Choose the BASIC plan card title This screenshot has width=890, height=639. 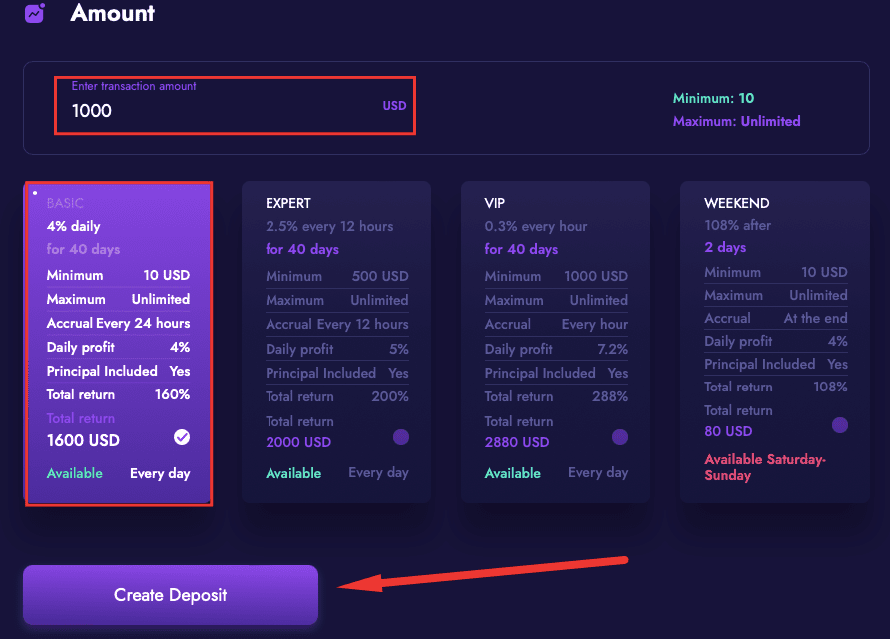click(x=65, y=203)
